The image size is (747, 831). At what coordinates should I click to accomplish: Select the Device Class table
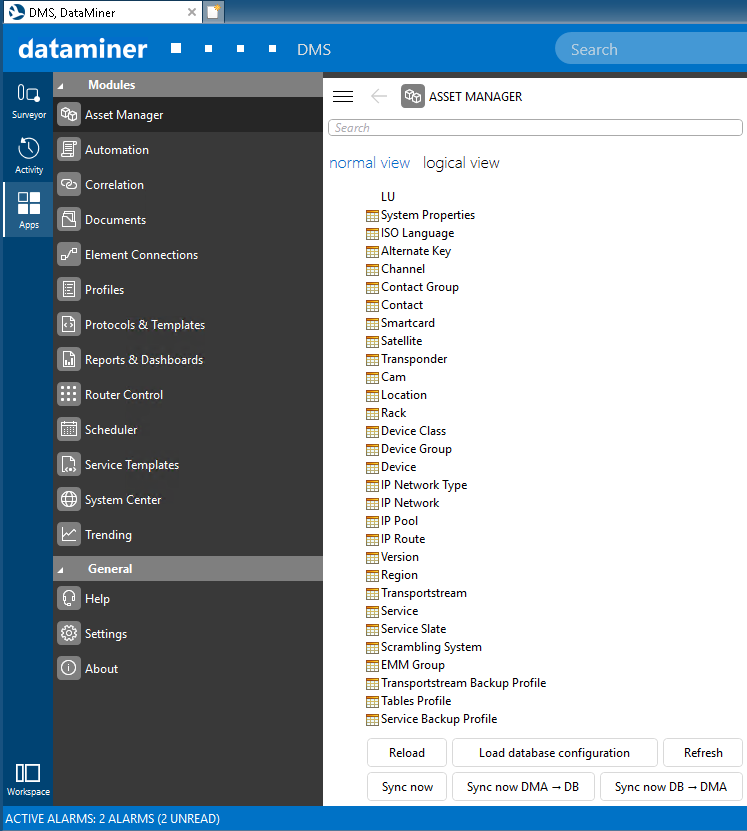[413, 431]
